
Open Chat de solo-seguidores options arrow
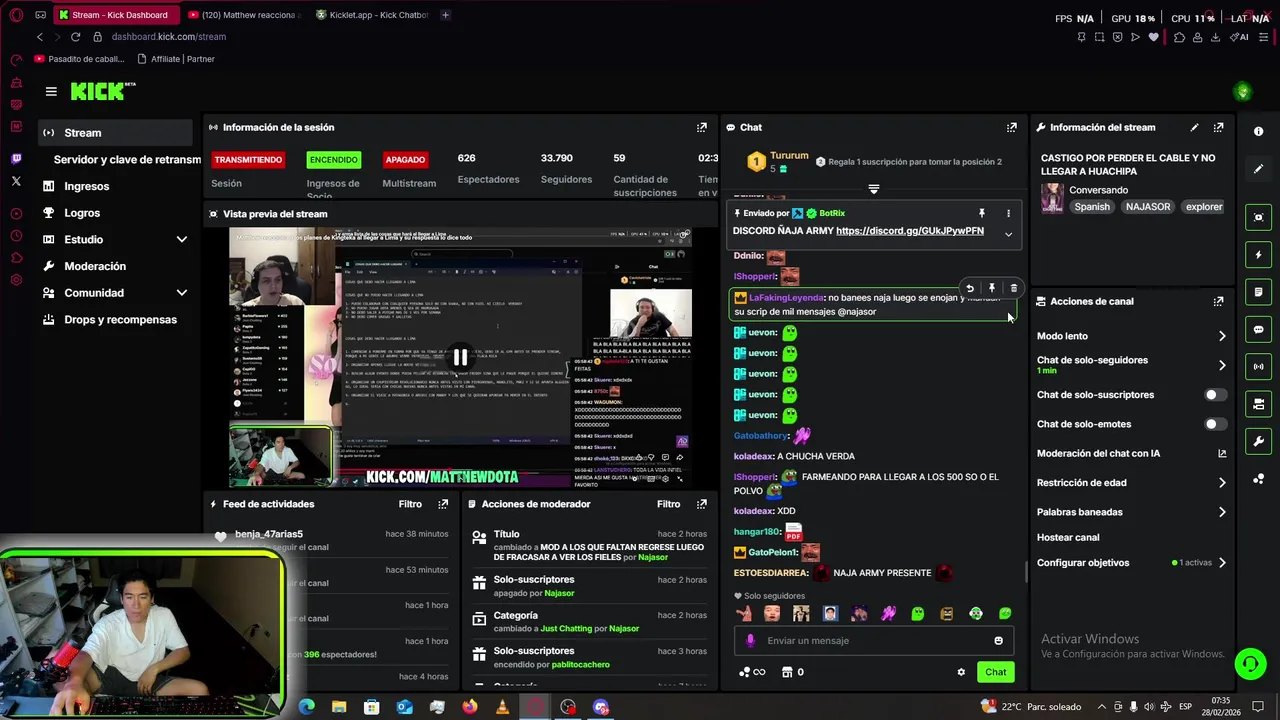tap(1222, 365)
